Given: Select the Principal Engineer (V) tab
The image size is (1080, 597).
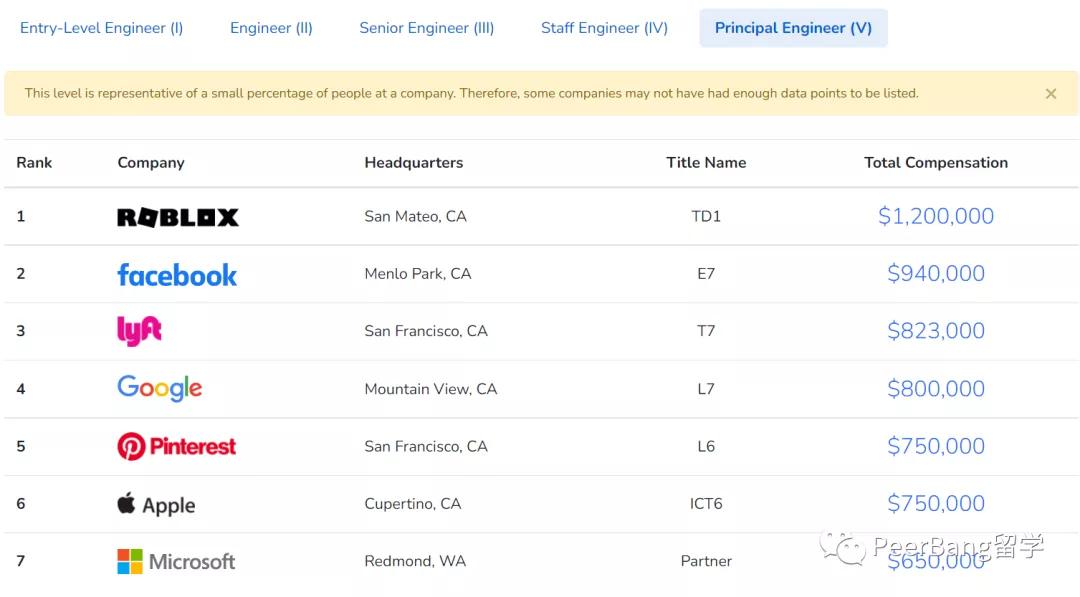Looking at the screenshot, I should (793, 28).
